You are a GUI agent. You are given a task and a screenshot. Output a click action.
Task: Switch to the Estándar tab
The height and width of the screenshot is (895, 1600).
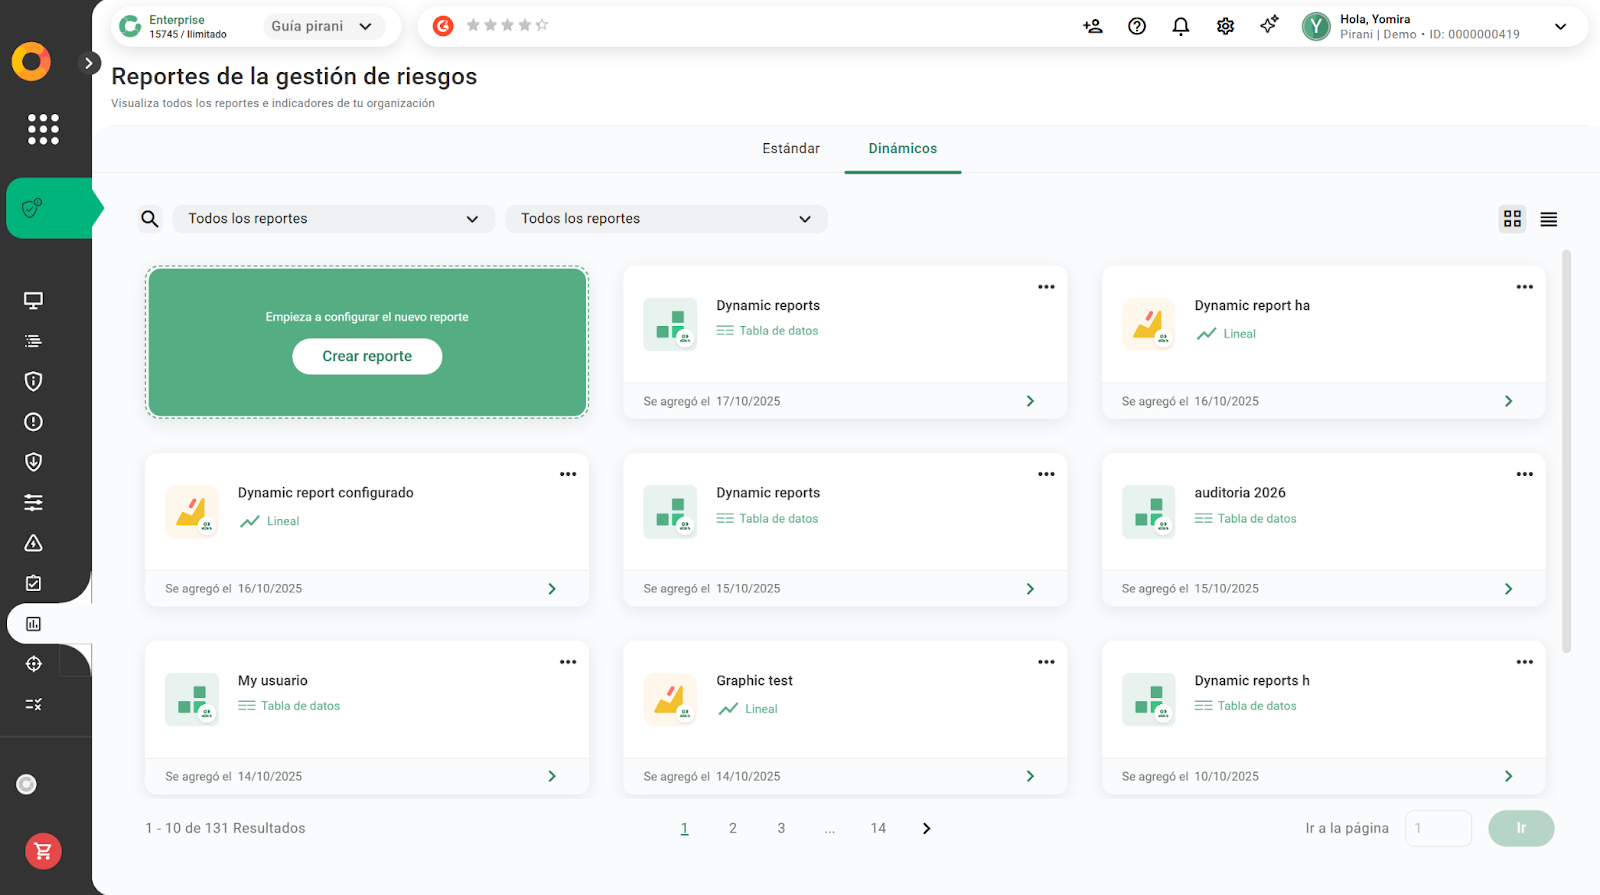(x=790, y=149)
